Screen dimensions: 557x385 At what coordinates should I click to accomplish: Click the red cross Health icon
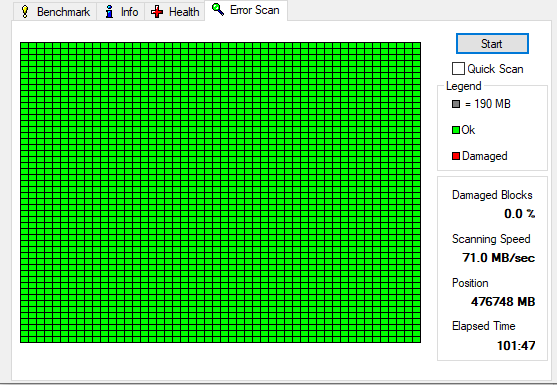point(157,12)
